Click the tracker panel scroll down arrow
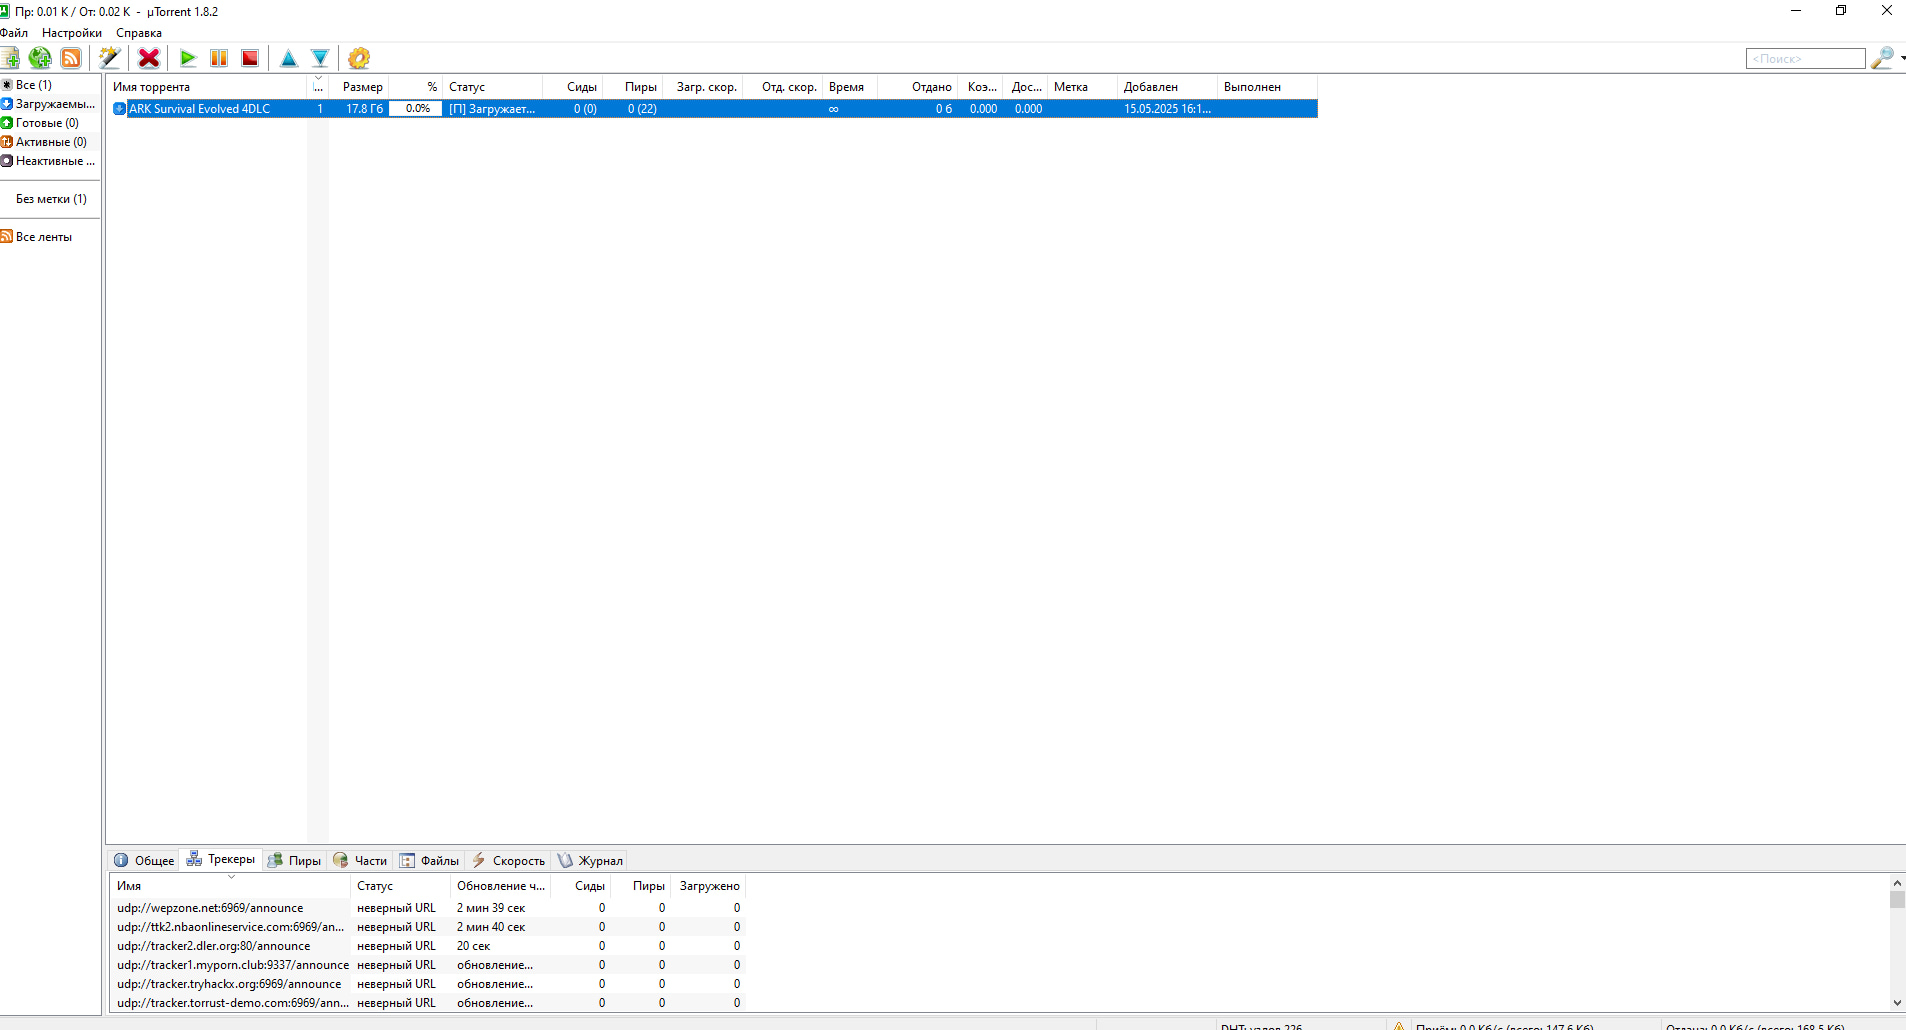Screen dimensions: 1906x1030 coord(1897,1003)
